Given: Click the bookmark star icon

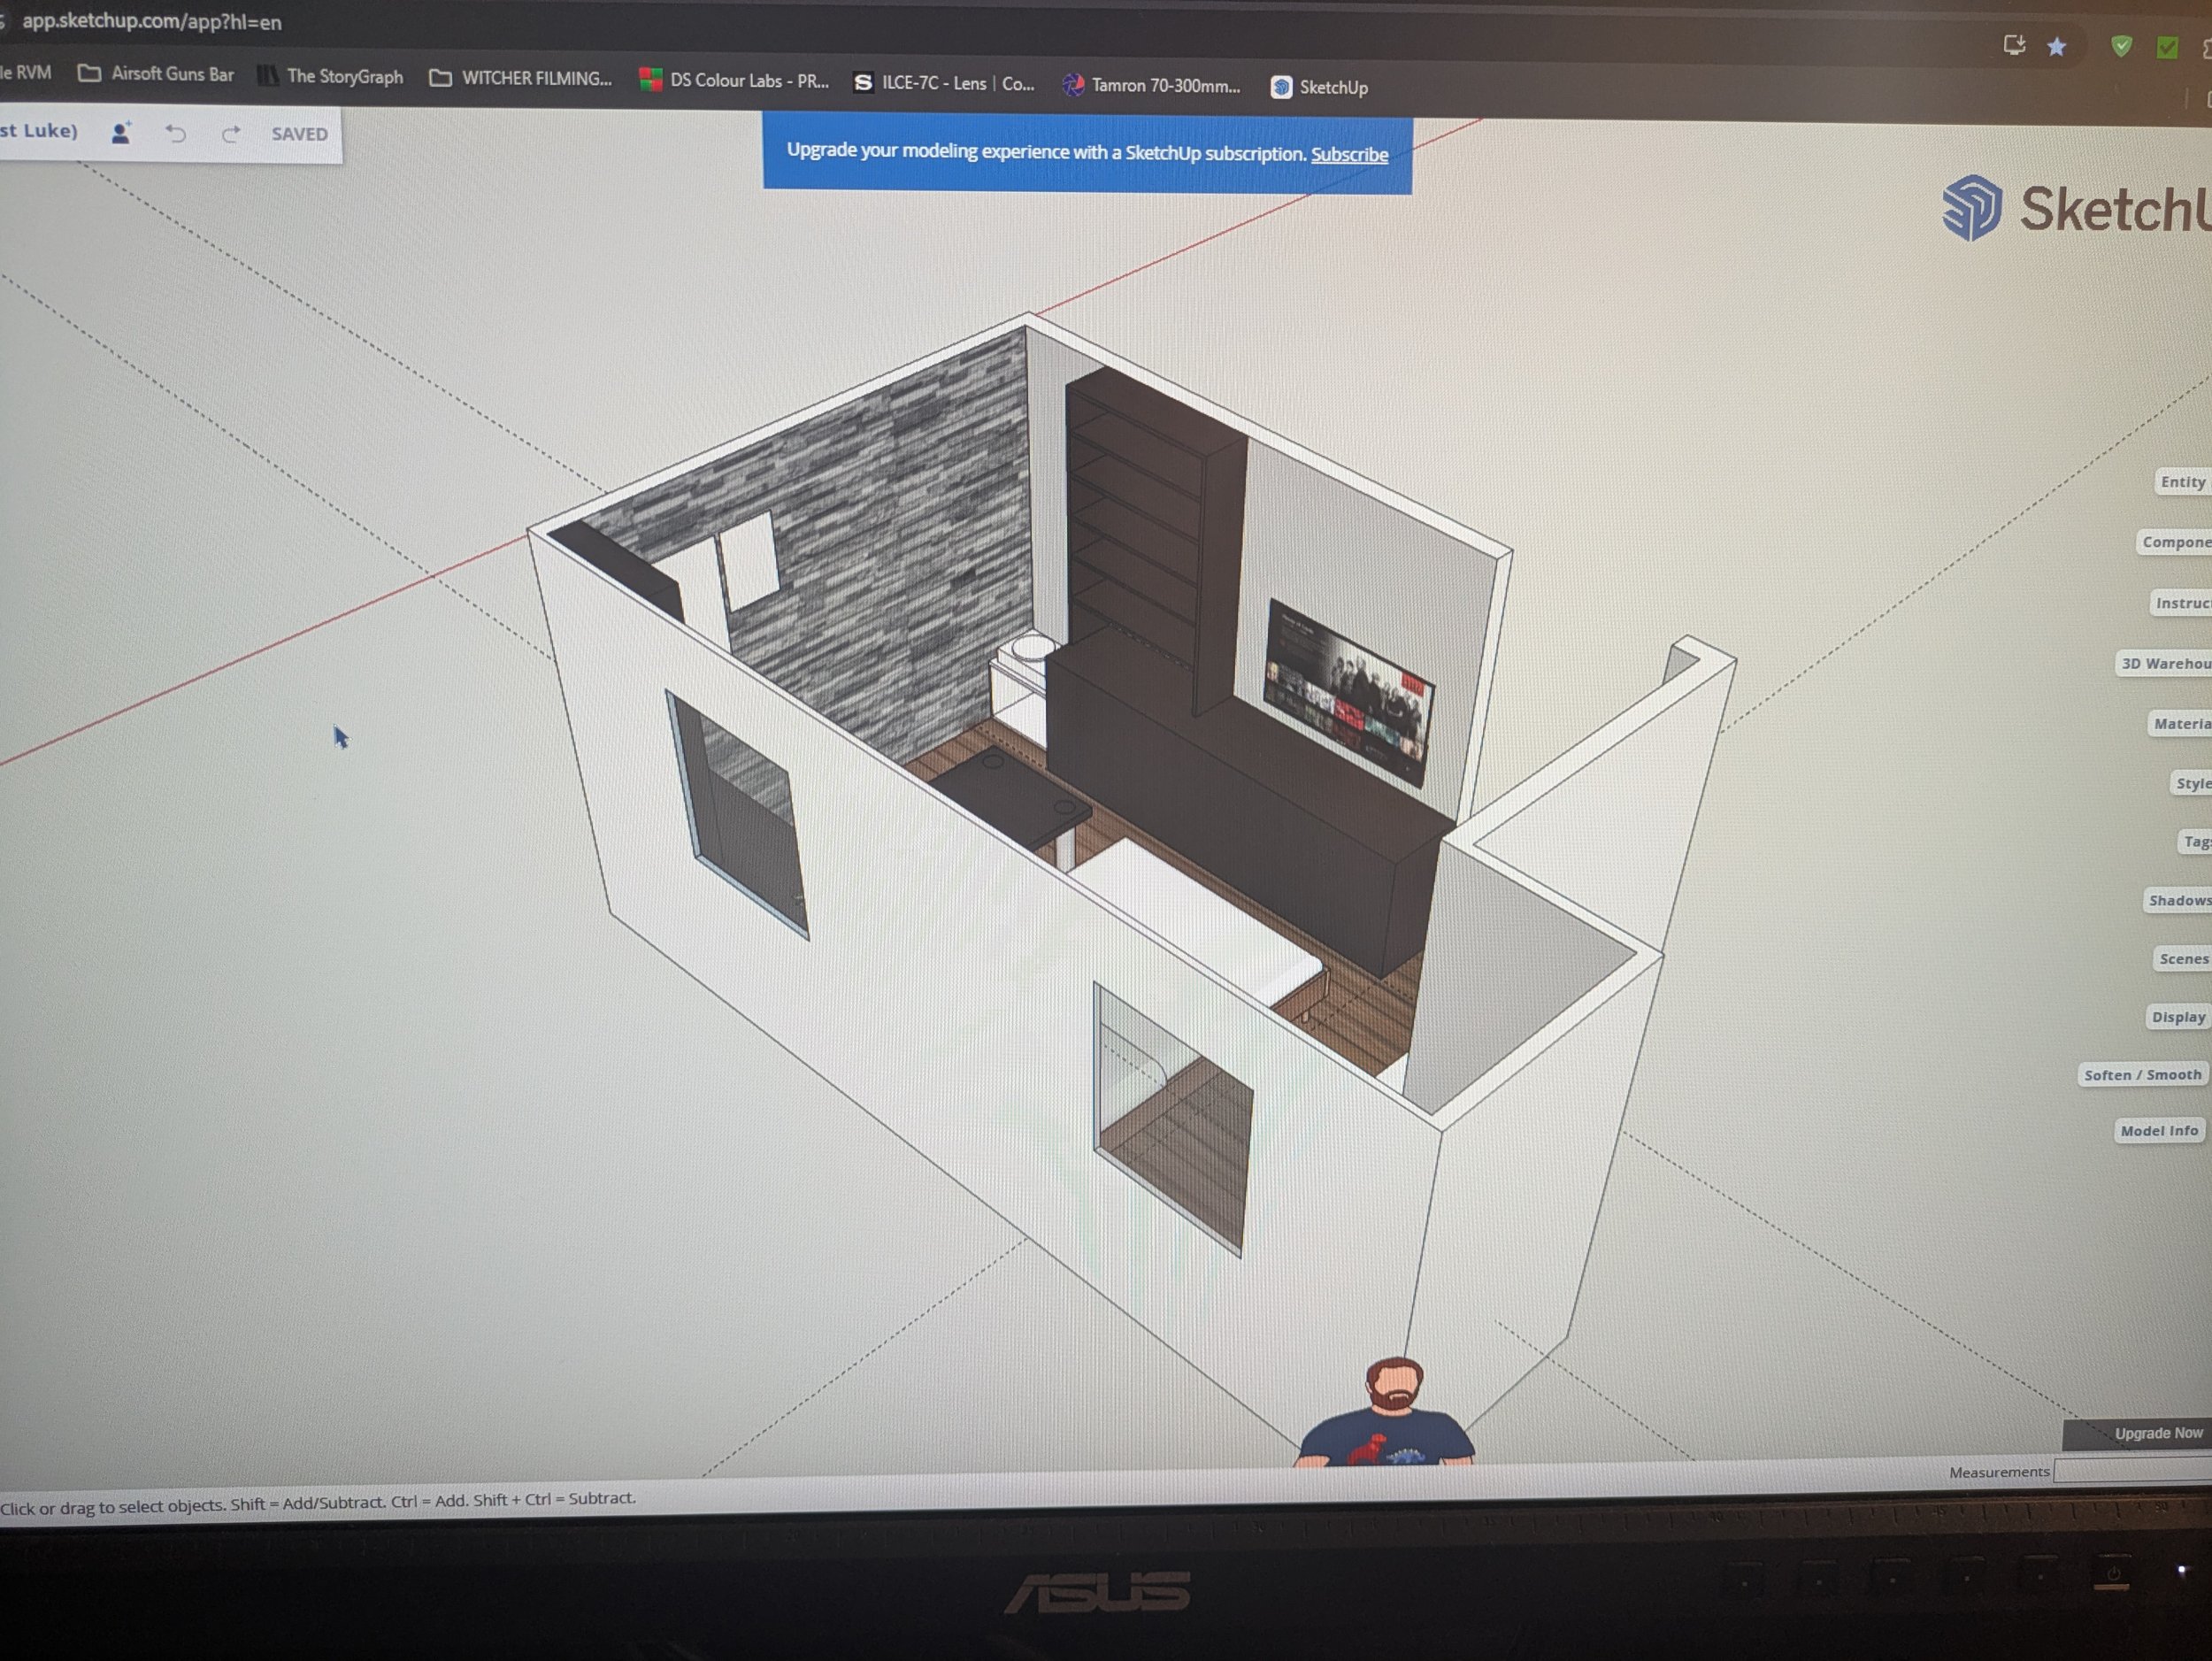Looking at the screenshot, I should point(2056,47).
